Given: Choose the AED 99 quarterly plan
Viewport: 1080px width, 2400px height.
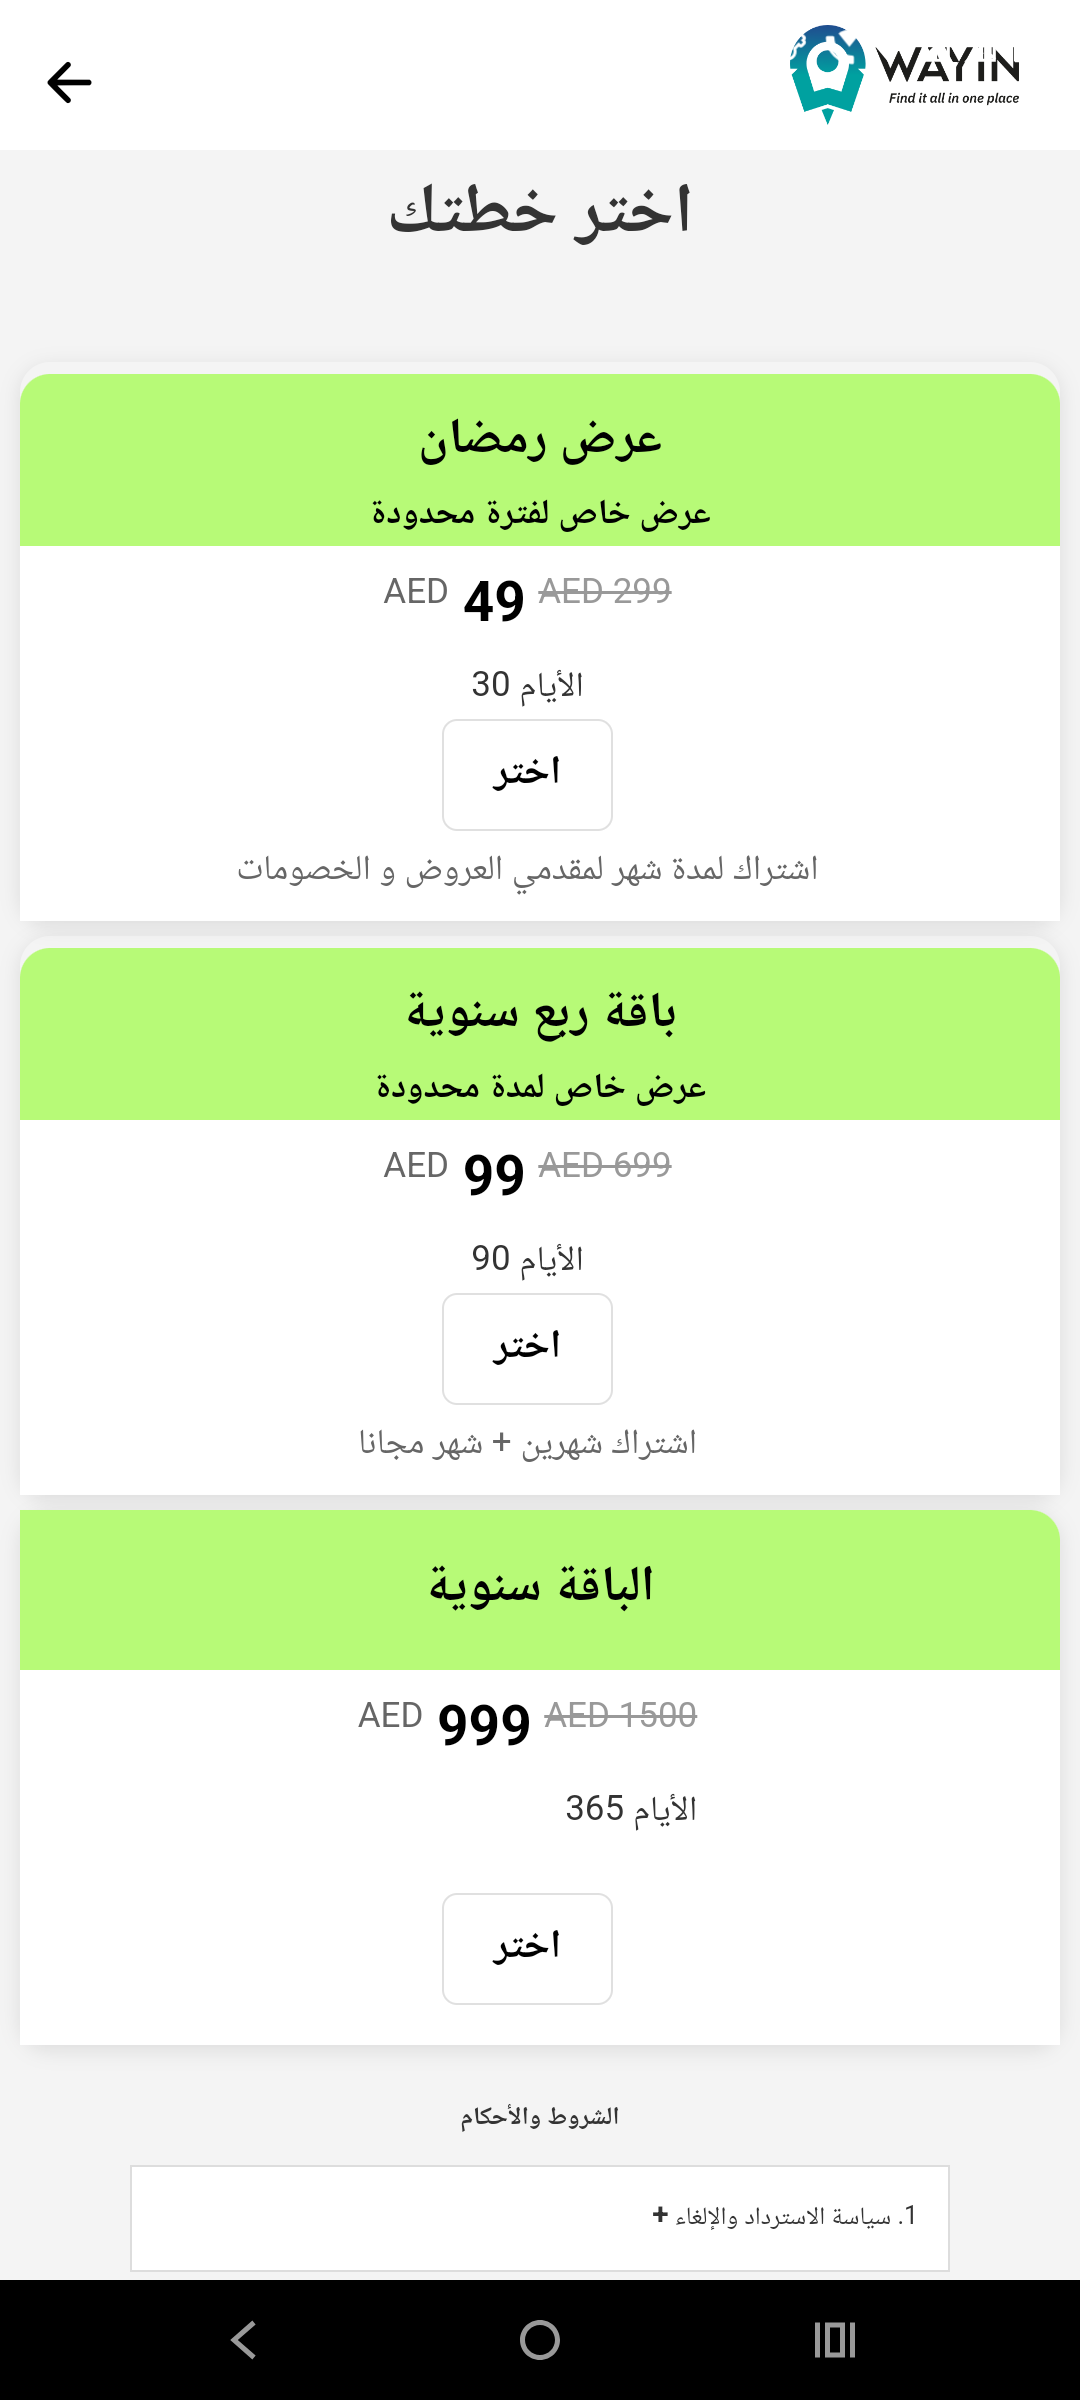Looking at the screenshot, I should [x=527, y=1349].
